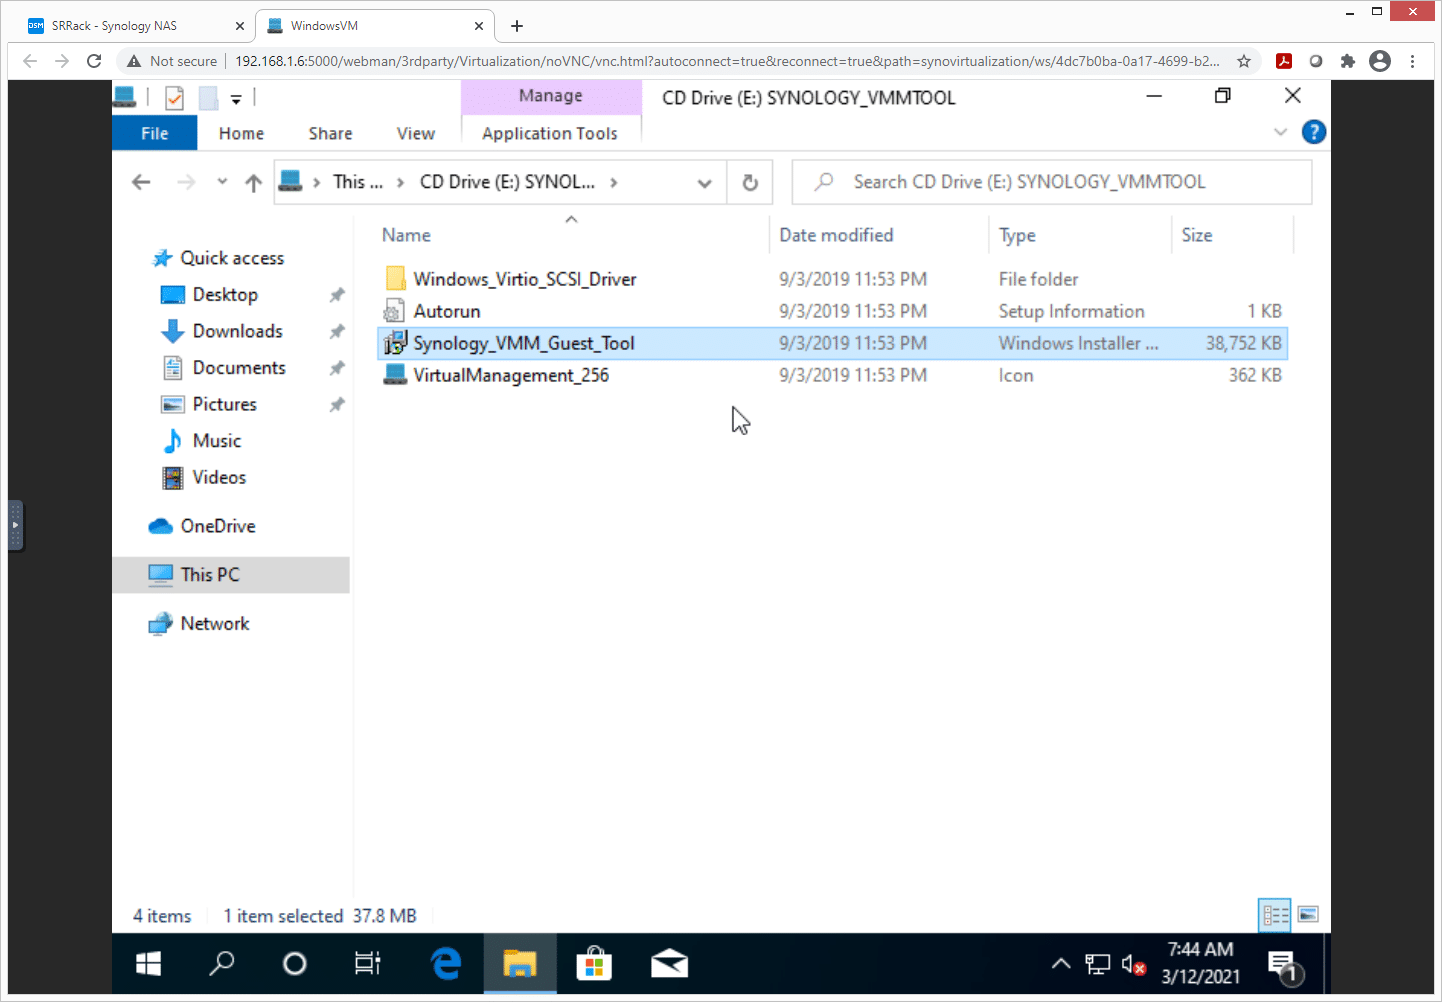Switch to the Home ribbon tab

pos(241,133)
